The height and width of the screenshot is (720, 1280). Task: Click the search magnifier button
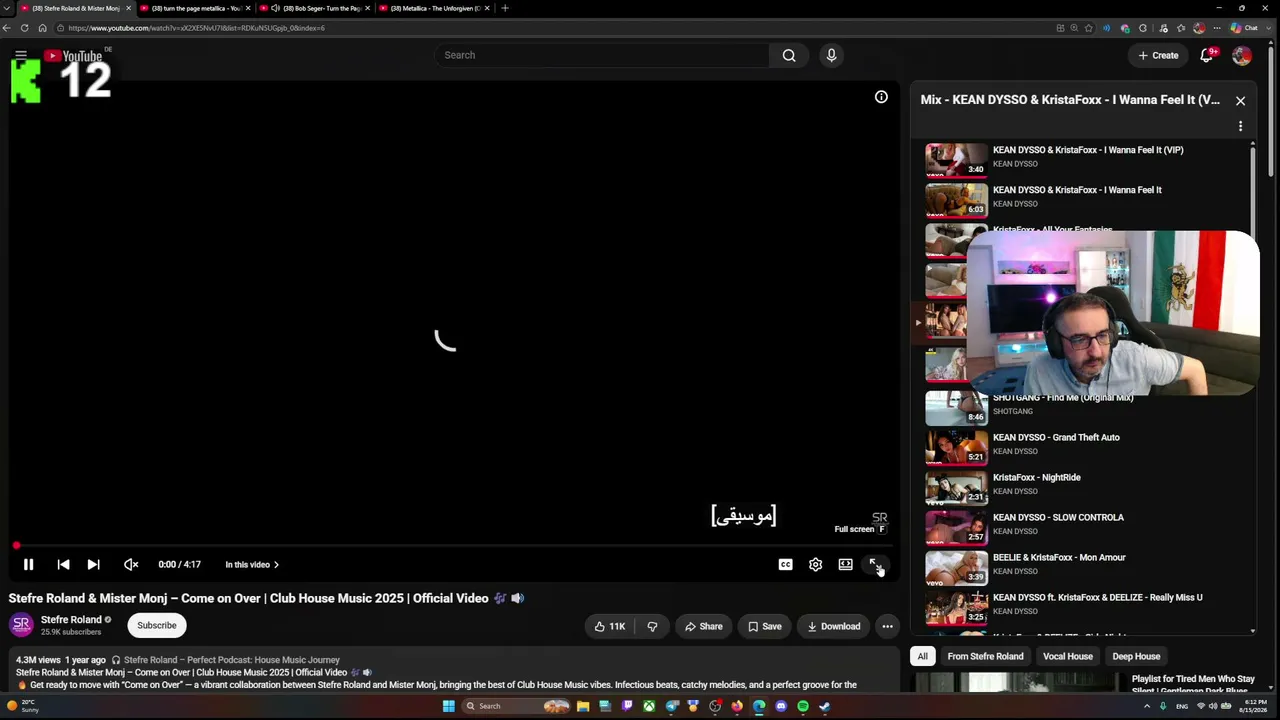click(789, 55)
